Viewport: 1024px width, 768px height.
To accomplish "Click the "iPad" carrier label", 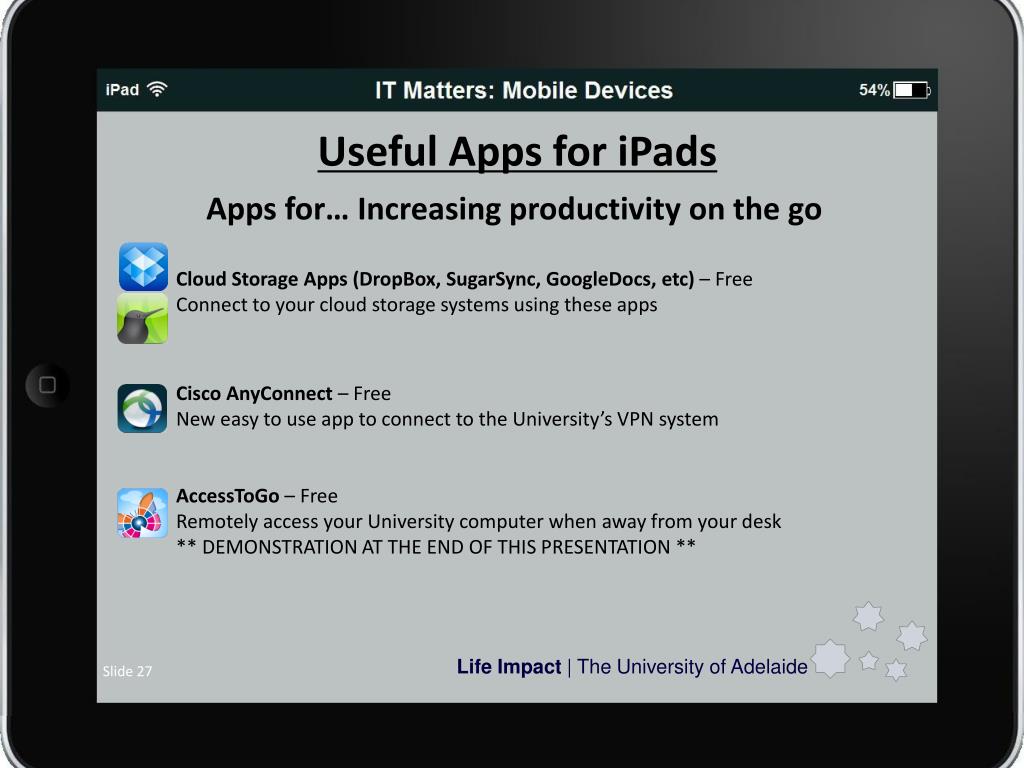I will tap(122, 89).
